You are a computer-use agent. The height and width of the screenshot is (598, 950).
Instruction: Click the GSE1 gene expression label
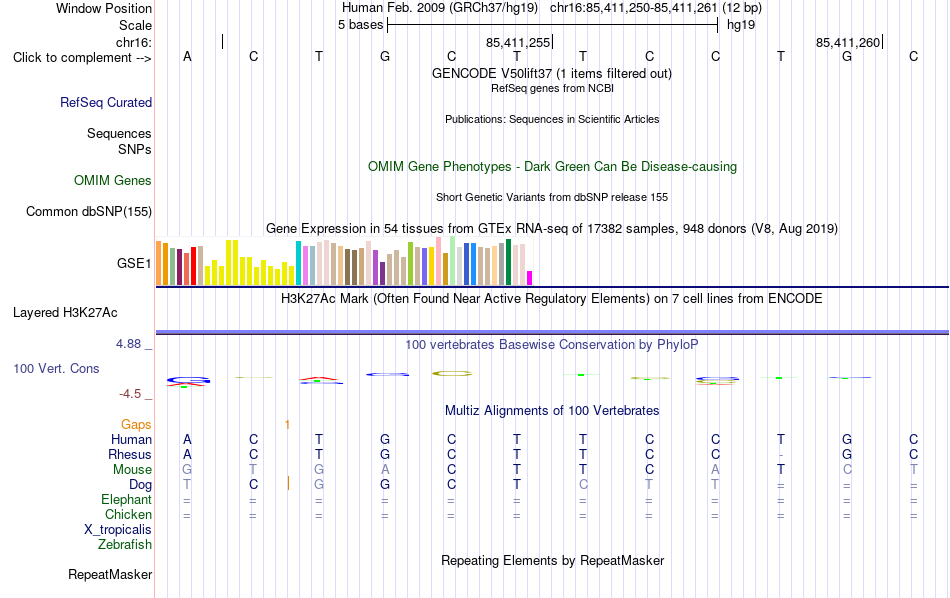(134, 263)
